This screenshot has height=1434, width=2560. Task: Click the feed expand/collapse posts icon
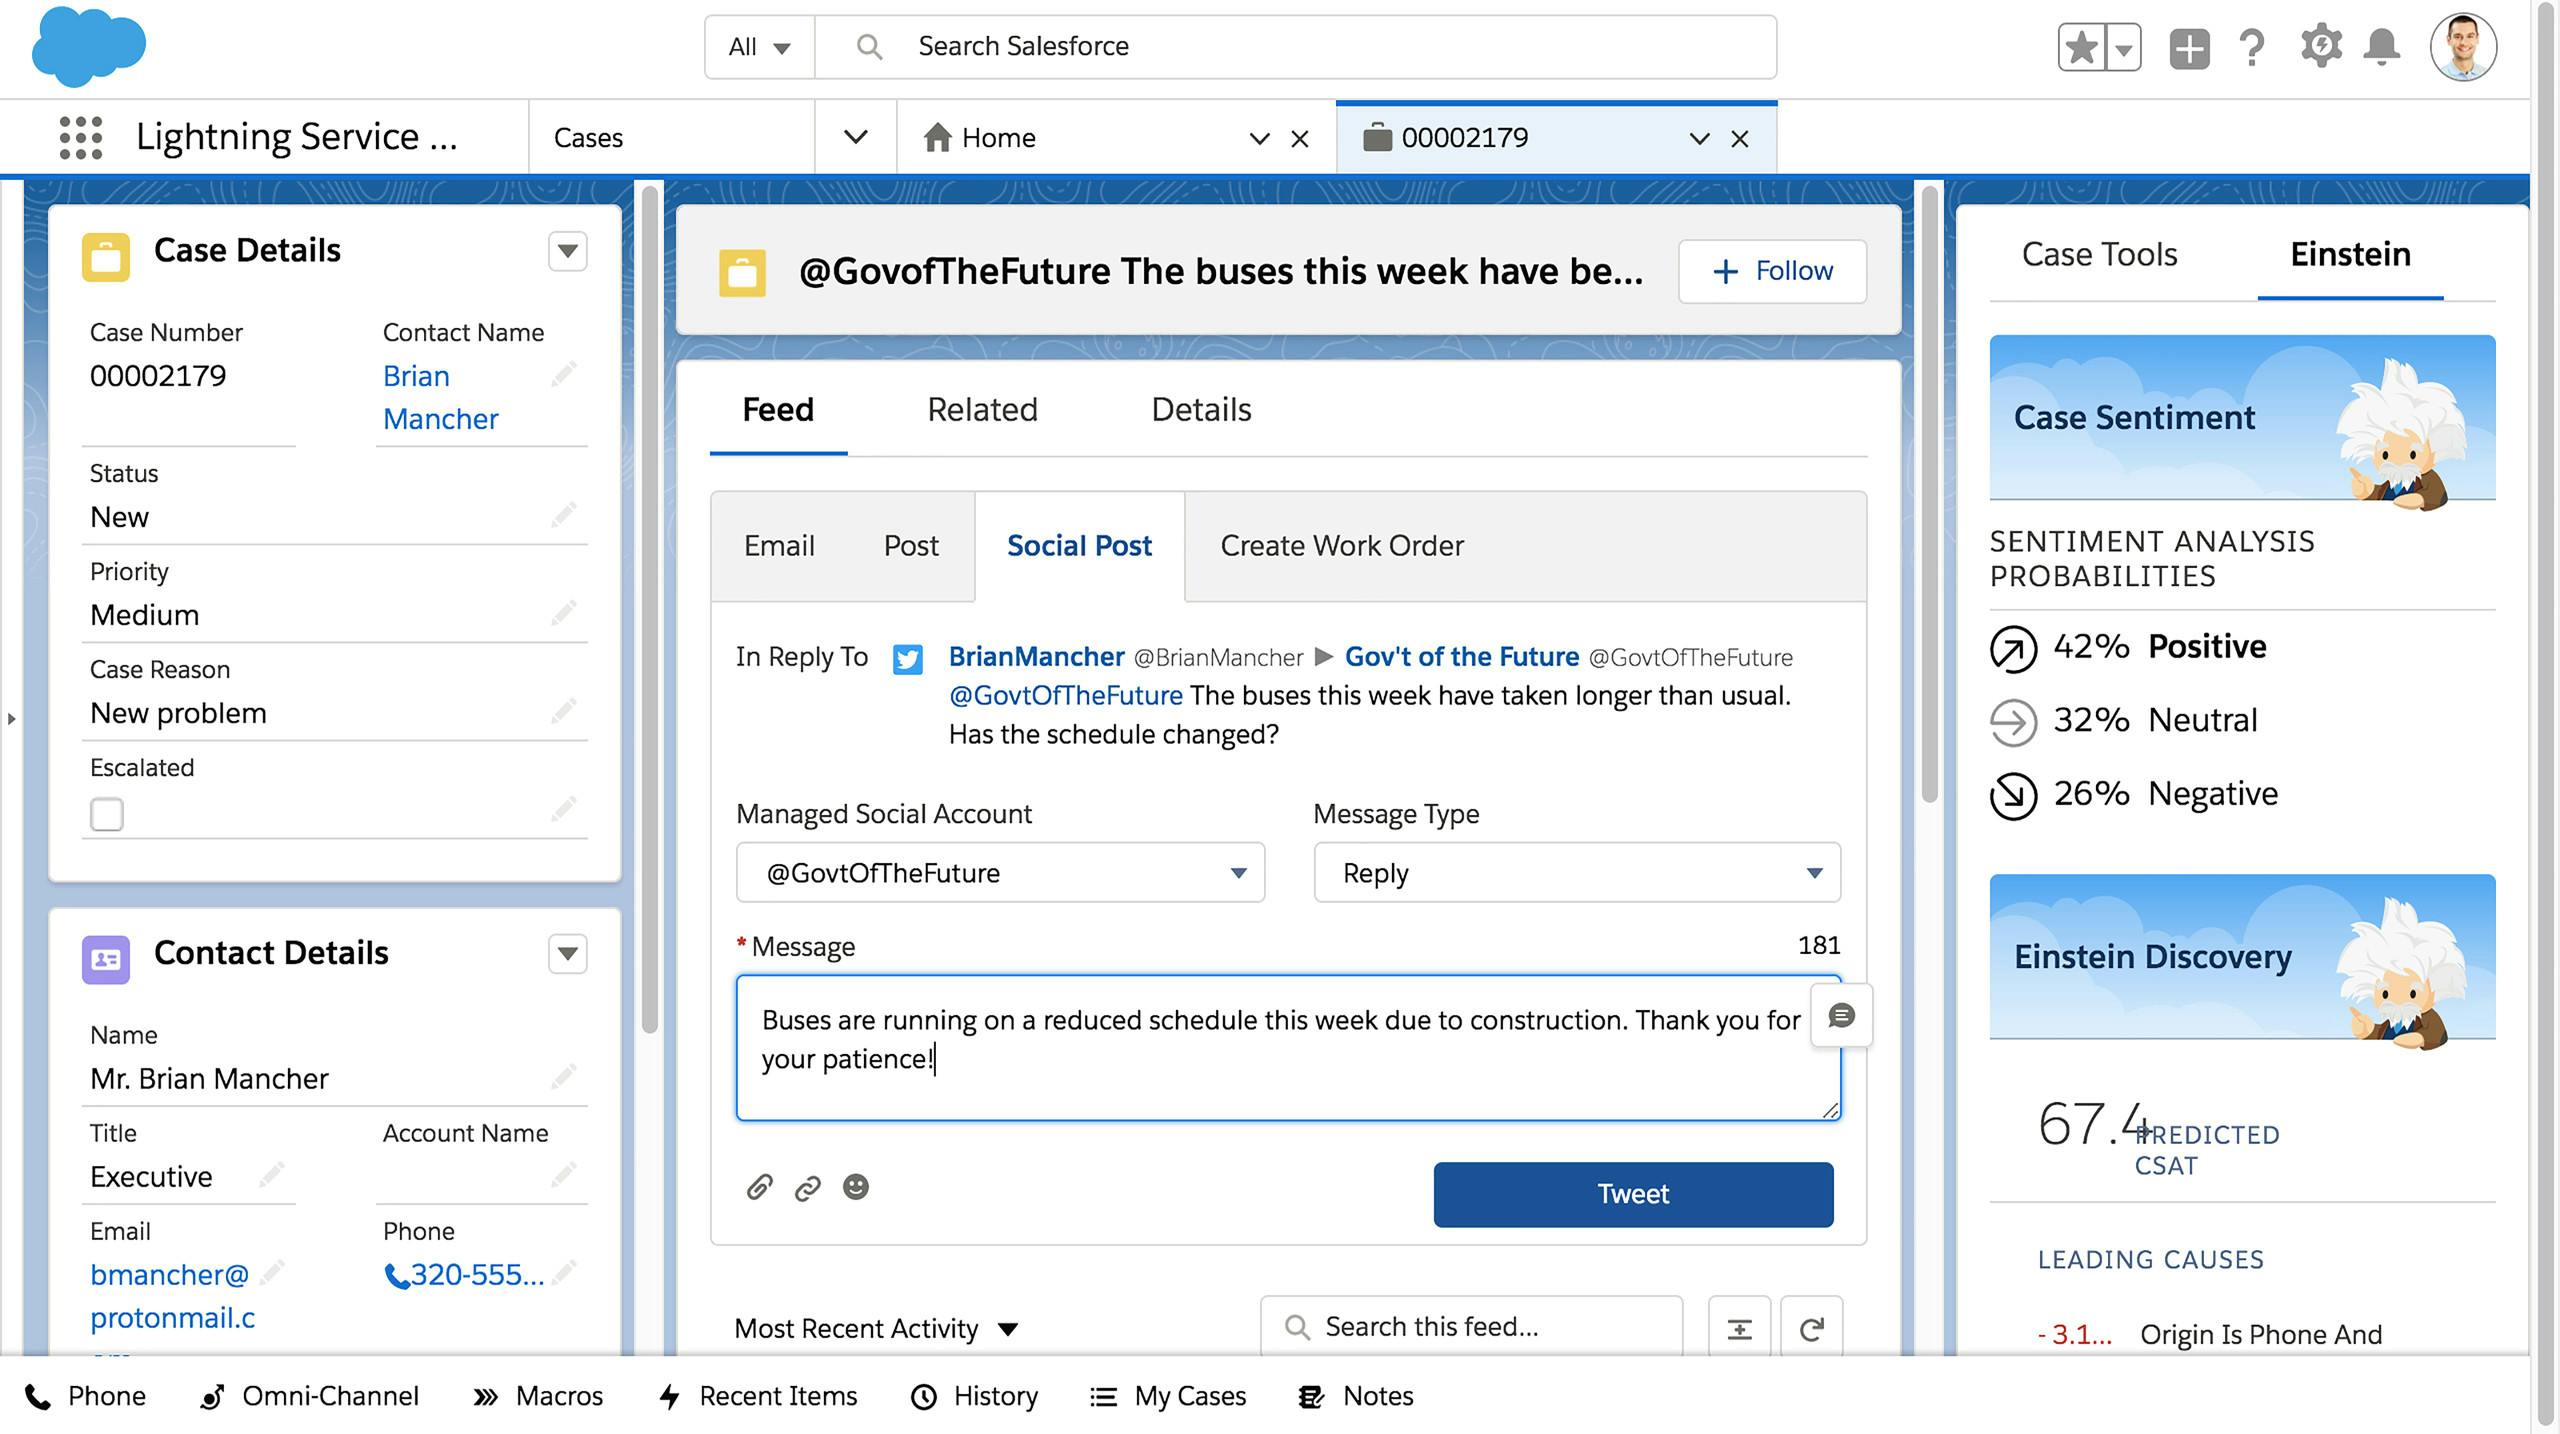click(x=1740, y=1329)
